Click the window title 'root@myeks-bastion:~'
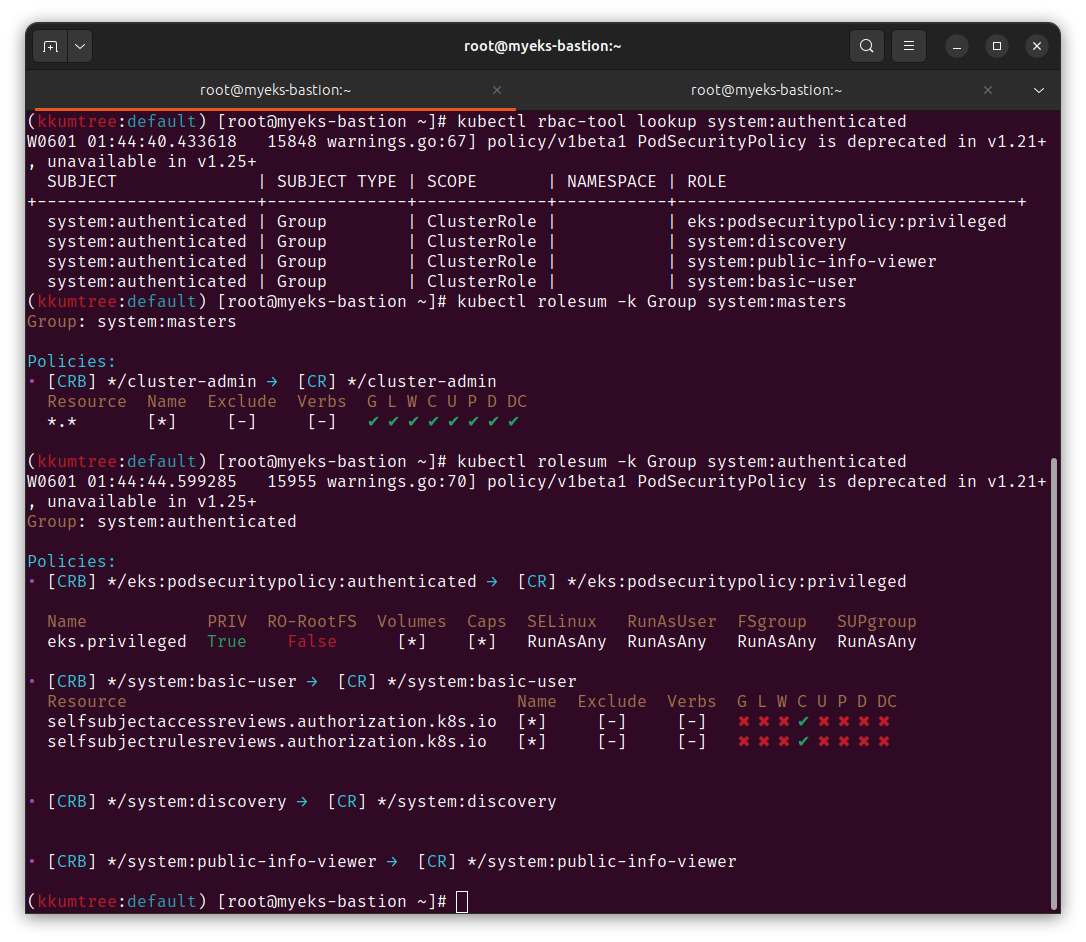This screenshot has height=942, width=1086. (x=542, y=46)
